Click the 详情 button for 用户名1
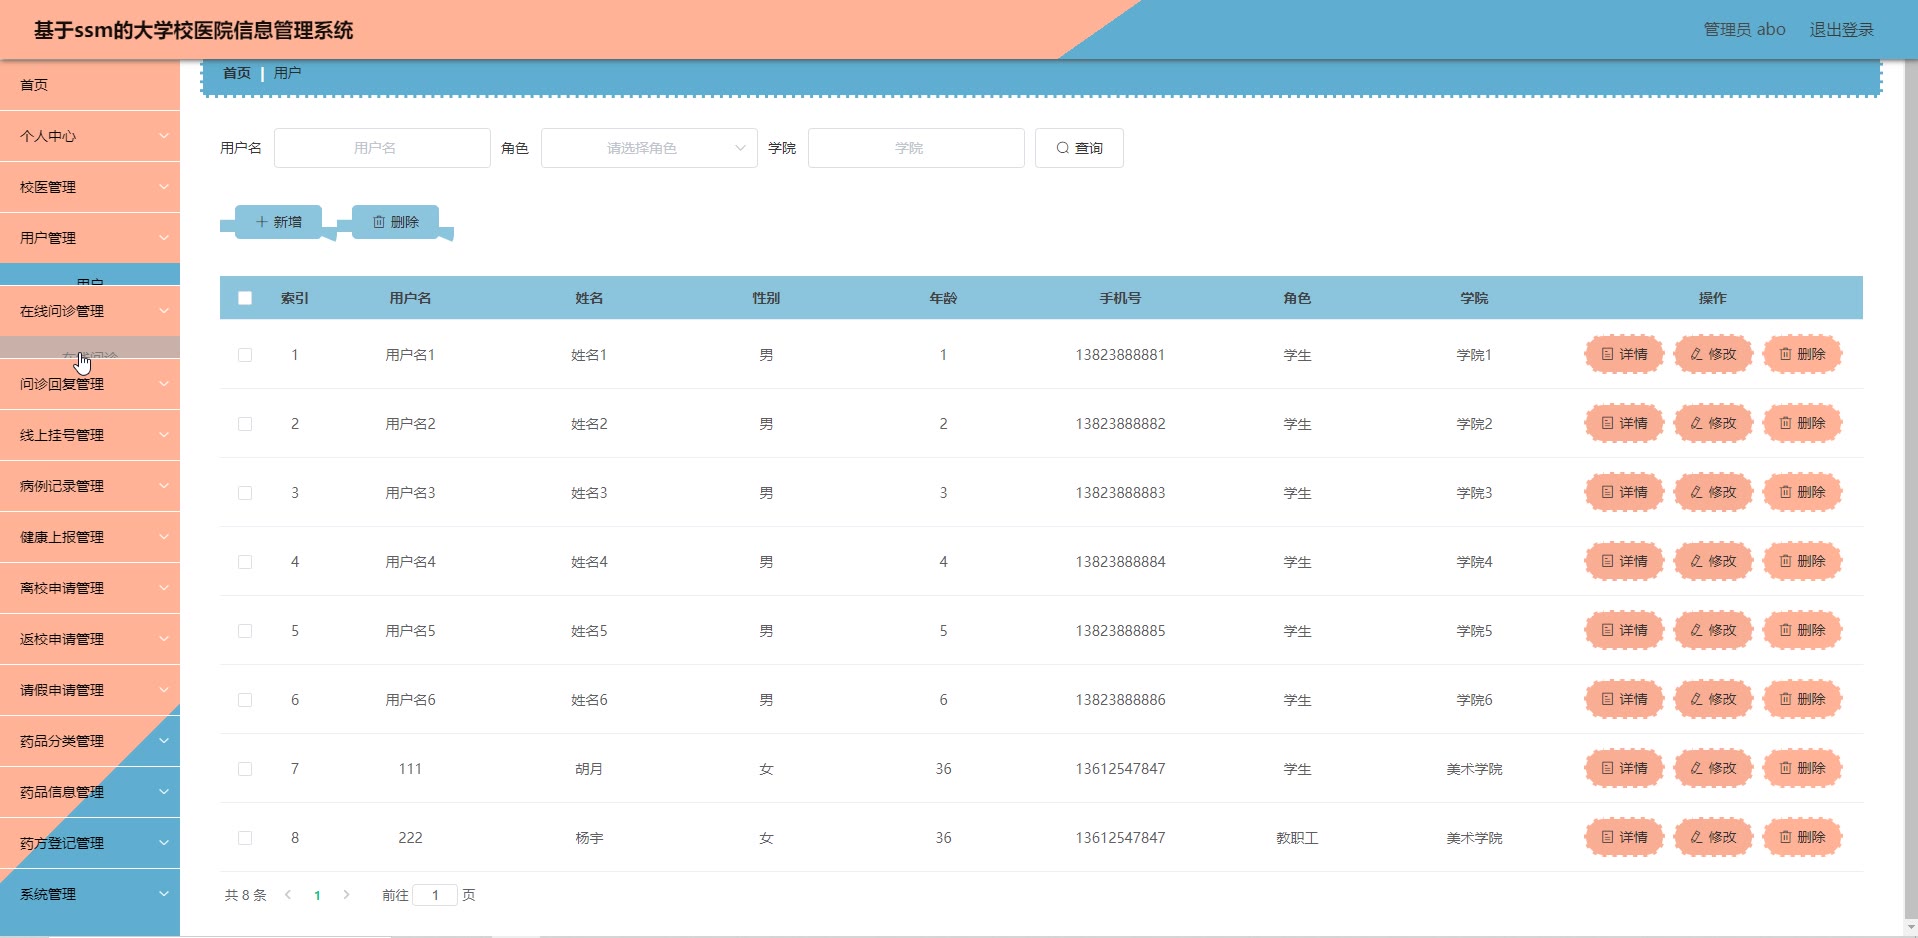The height and width of the screenshot is (938, 1918). tap(1624, 354)
